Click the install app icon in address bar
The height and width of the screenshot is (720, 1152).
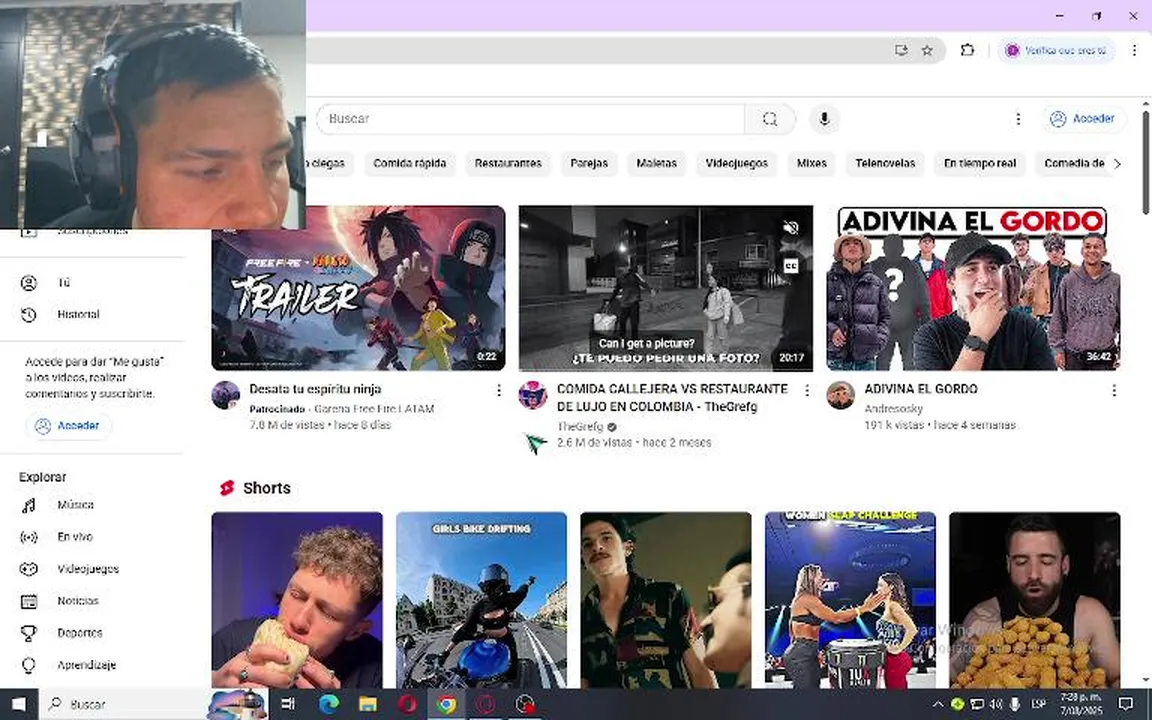pyautogui.click(x=901, y=51)
